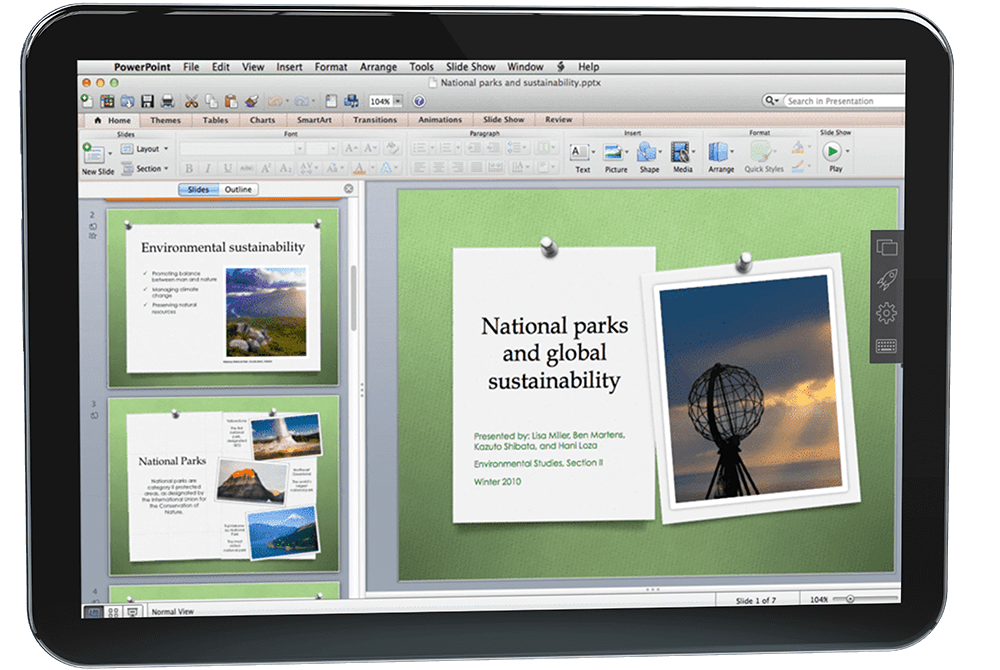Switch to Slide Sorter view icon

point(113,612)
